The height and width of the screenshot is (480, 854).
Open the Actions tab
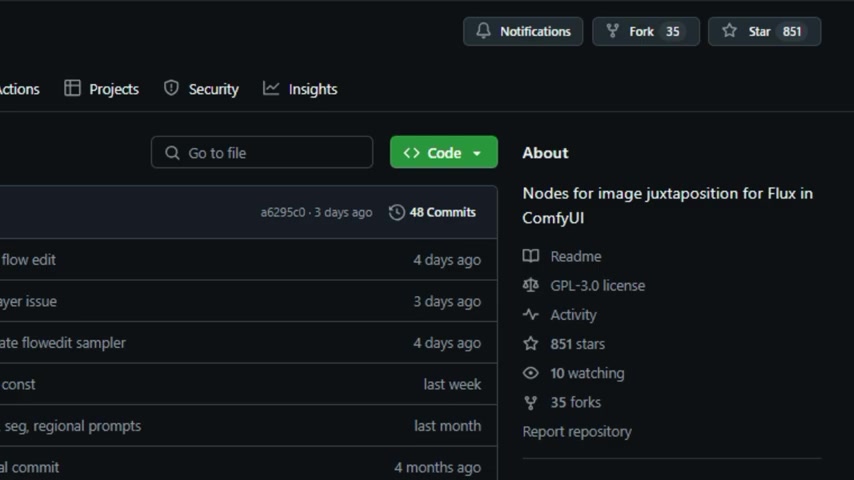[x=20, y=89]
